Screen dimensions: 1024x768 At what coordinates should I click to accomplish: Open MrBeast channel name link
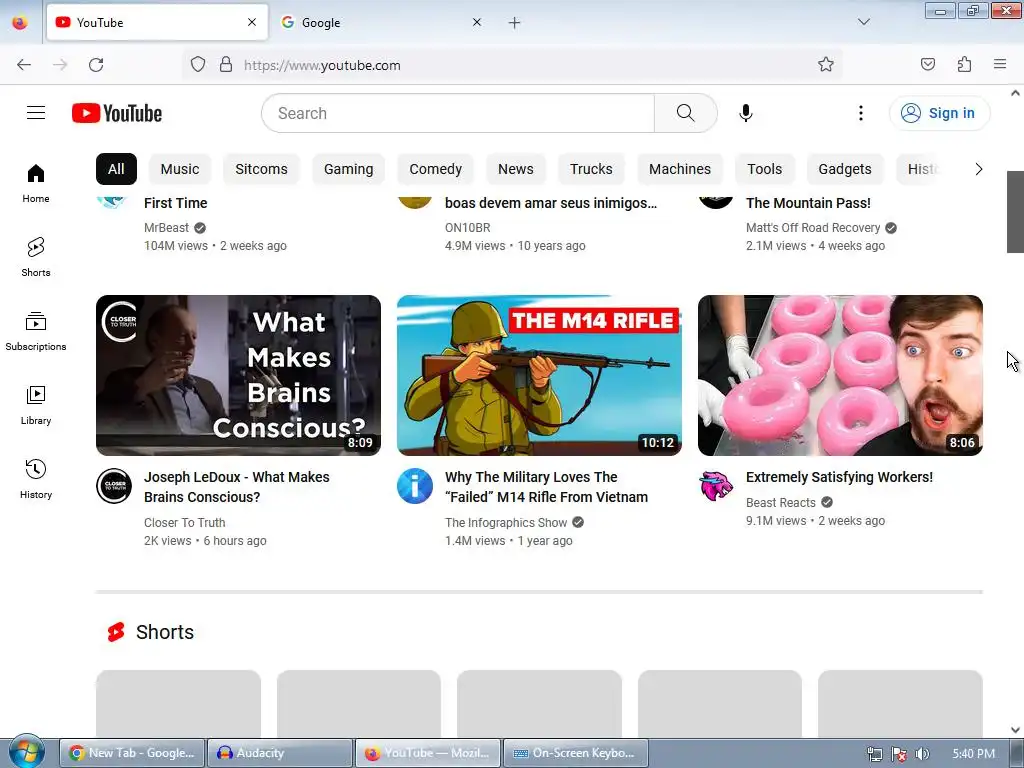[x=167, y=228]
